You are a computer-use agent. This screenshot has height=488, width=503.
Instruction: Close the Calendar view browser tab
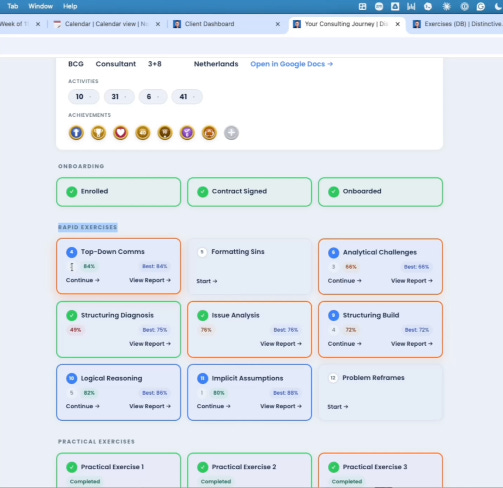coord(158,24)
